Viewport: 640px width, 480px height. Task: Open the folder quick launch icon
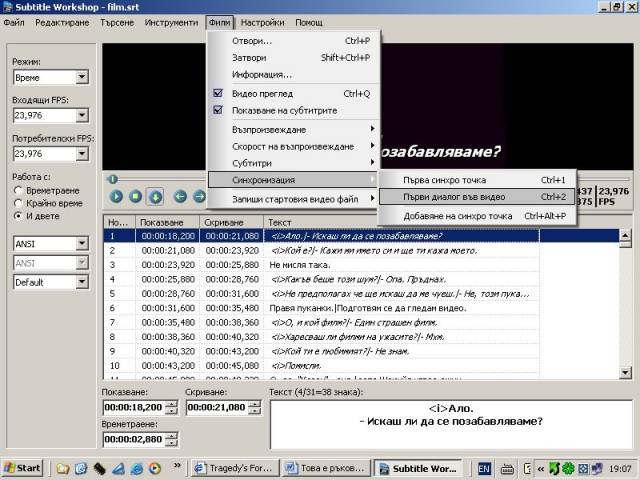click(x=63, y=468)
